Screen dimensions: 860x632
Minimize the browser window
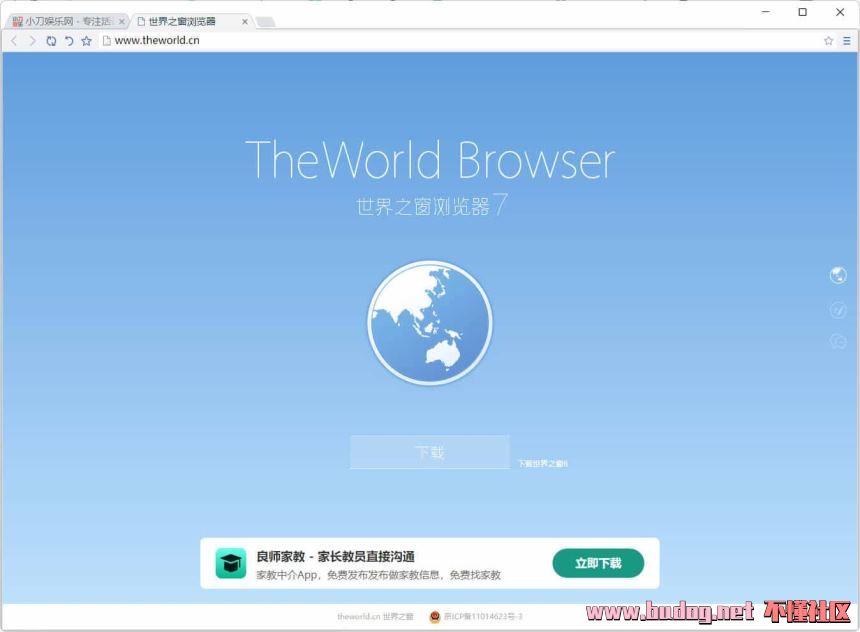[x=766, y=12]
